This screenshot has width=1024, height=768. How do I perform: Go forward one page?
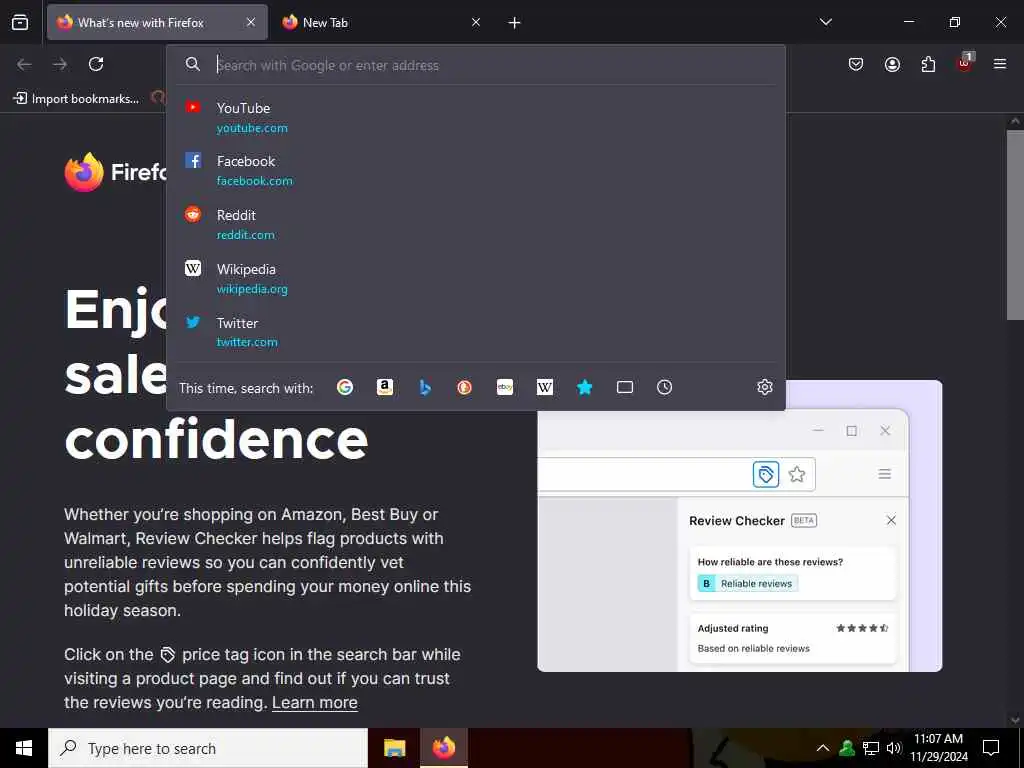(x=60, y=64)
